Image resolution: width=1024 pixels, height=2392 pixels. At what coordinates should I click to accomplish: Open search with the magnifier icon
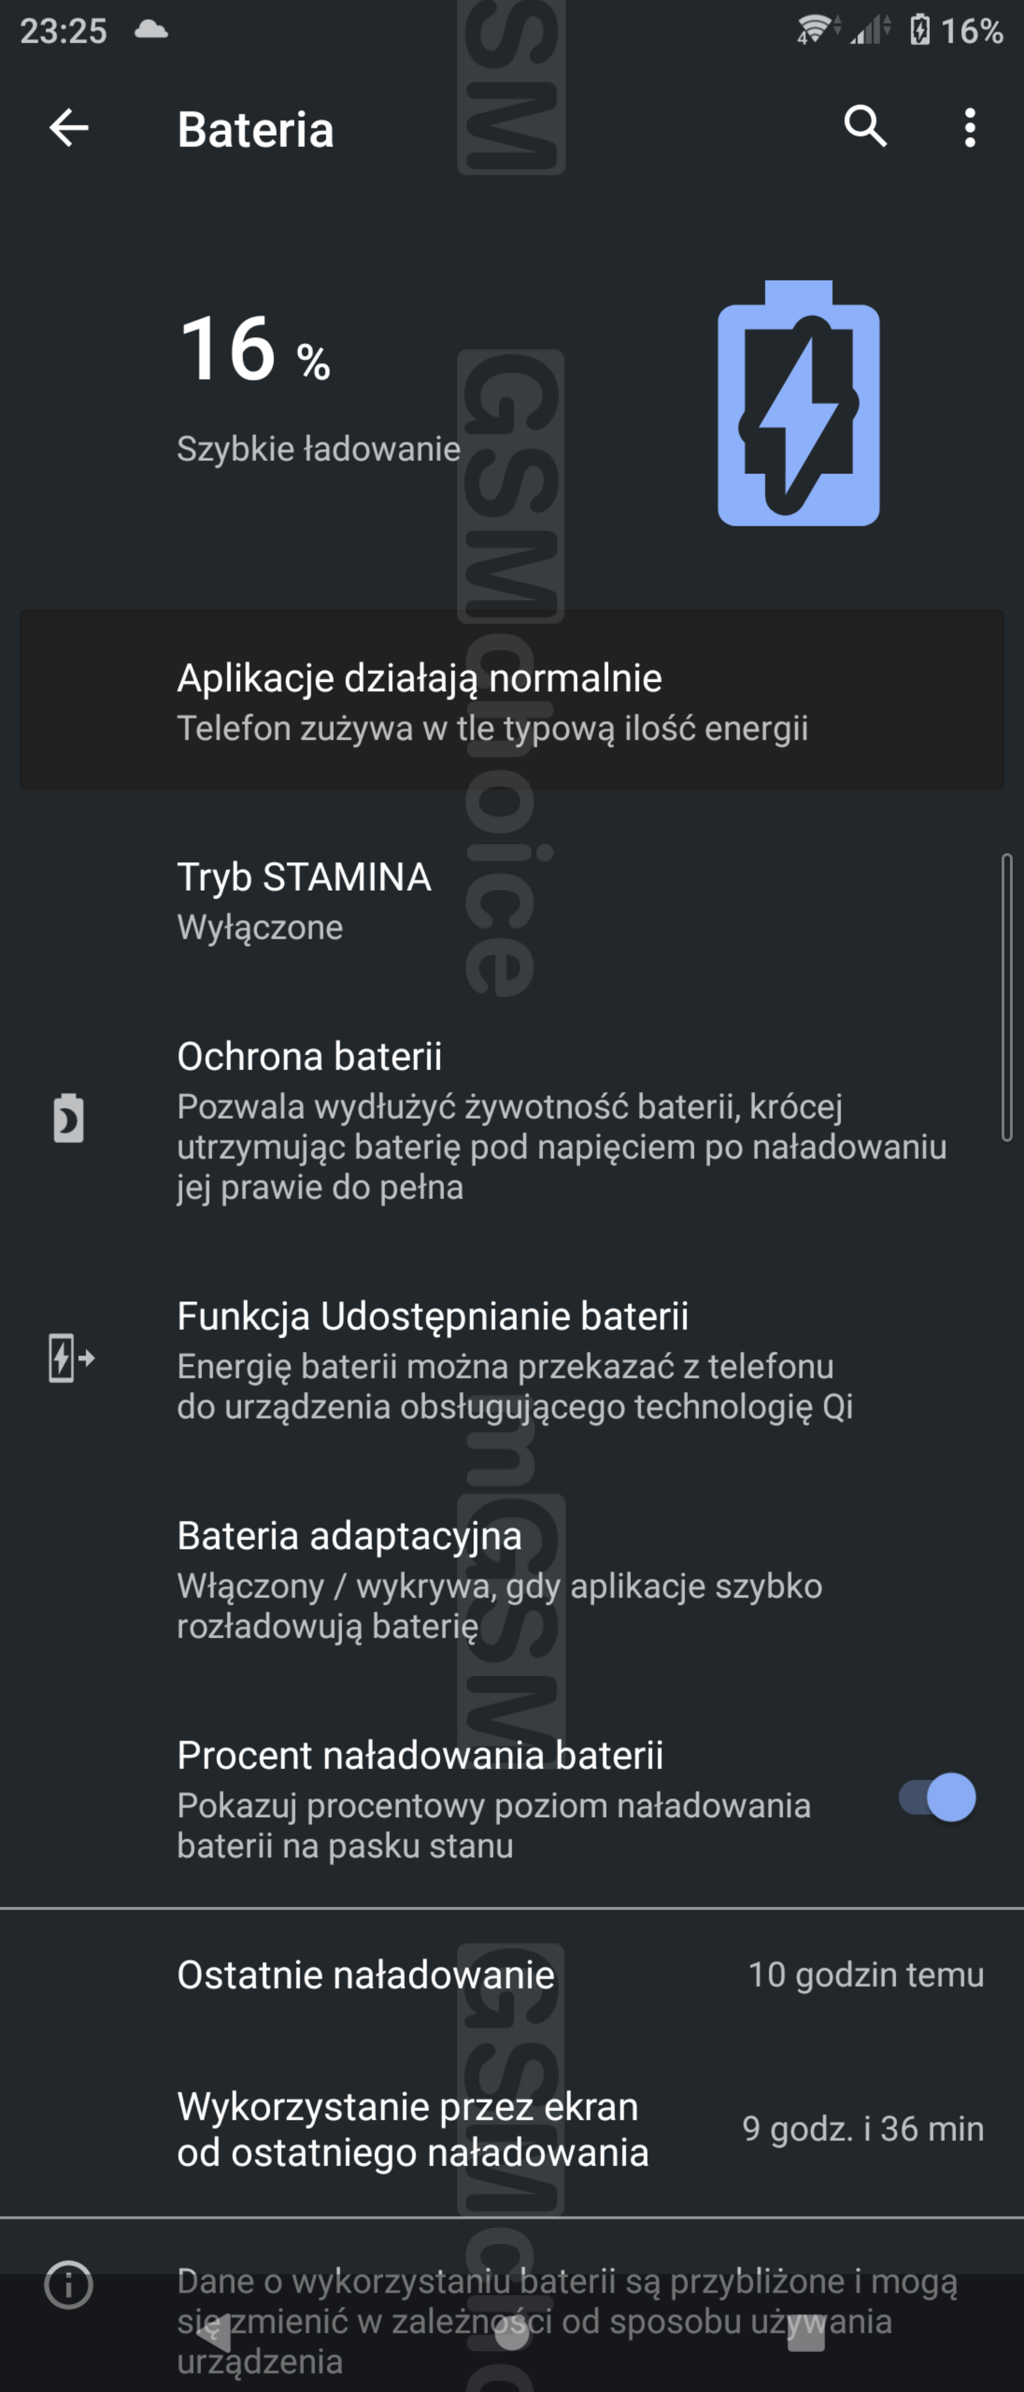coord(865,127)
